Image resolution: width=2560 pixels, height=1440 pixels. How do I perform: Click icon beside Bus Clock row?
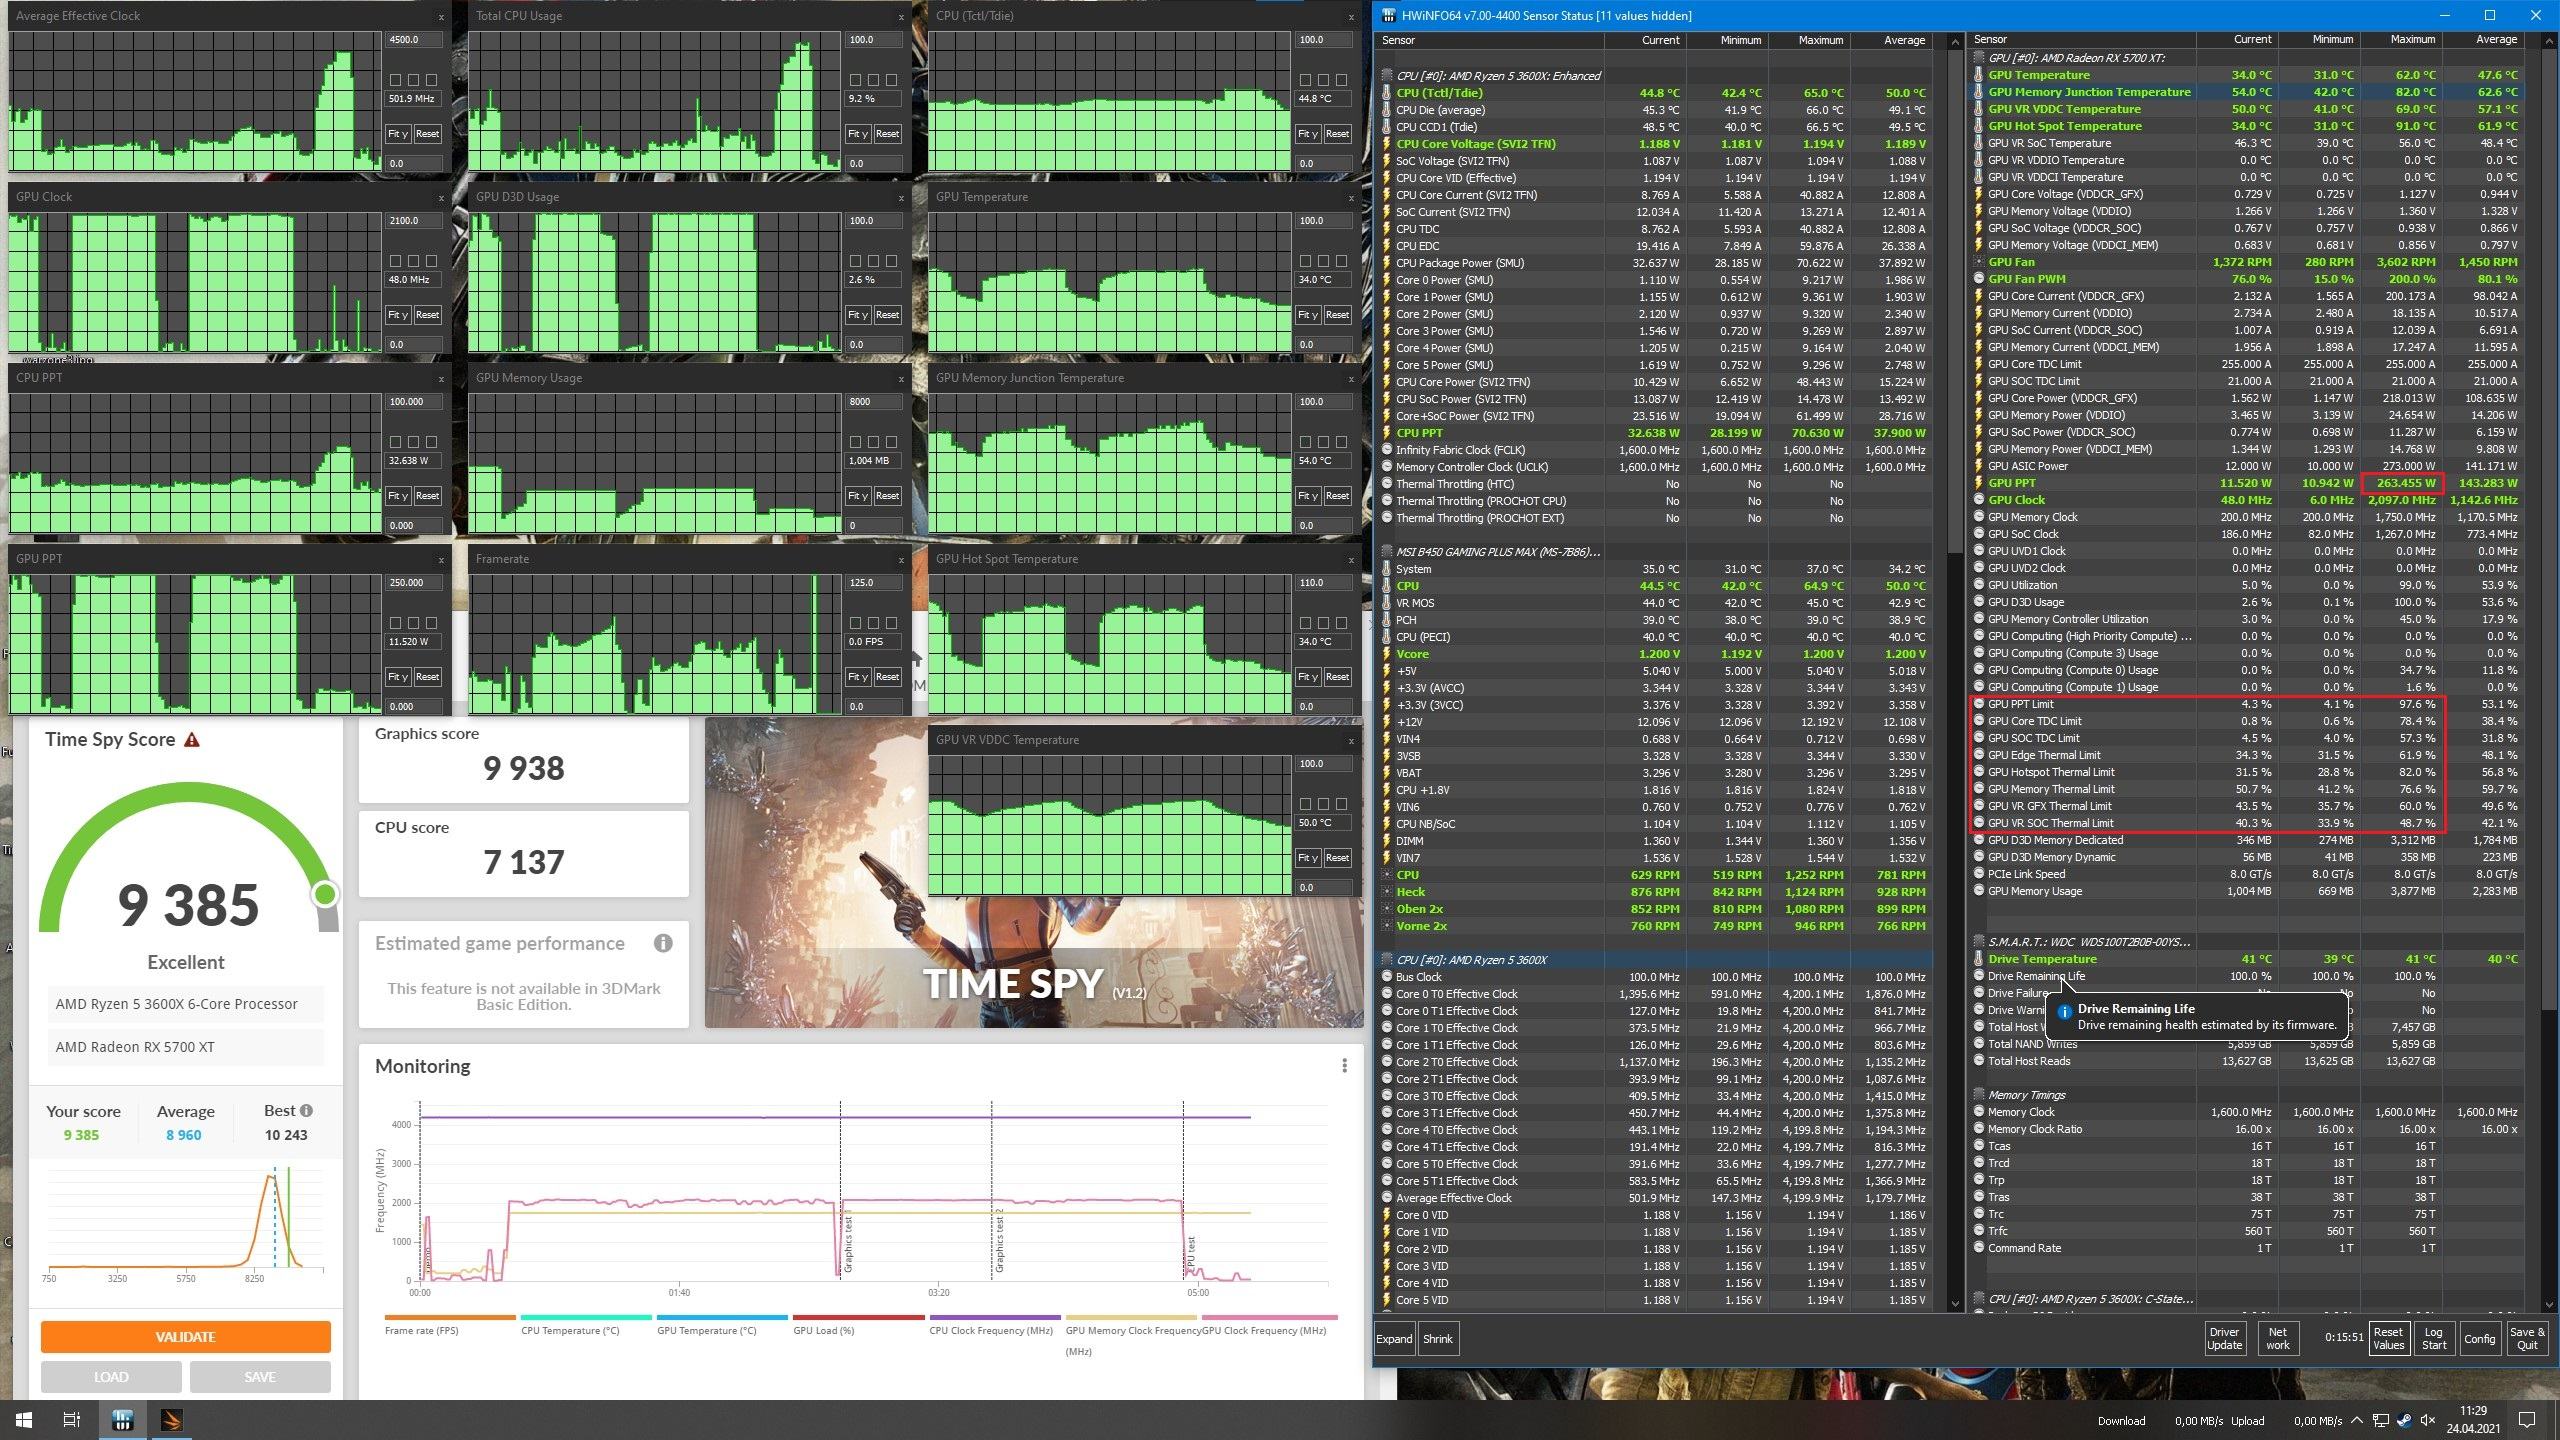1387,977
